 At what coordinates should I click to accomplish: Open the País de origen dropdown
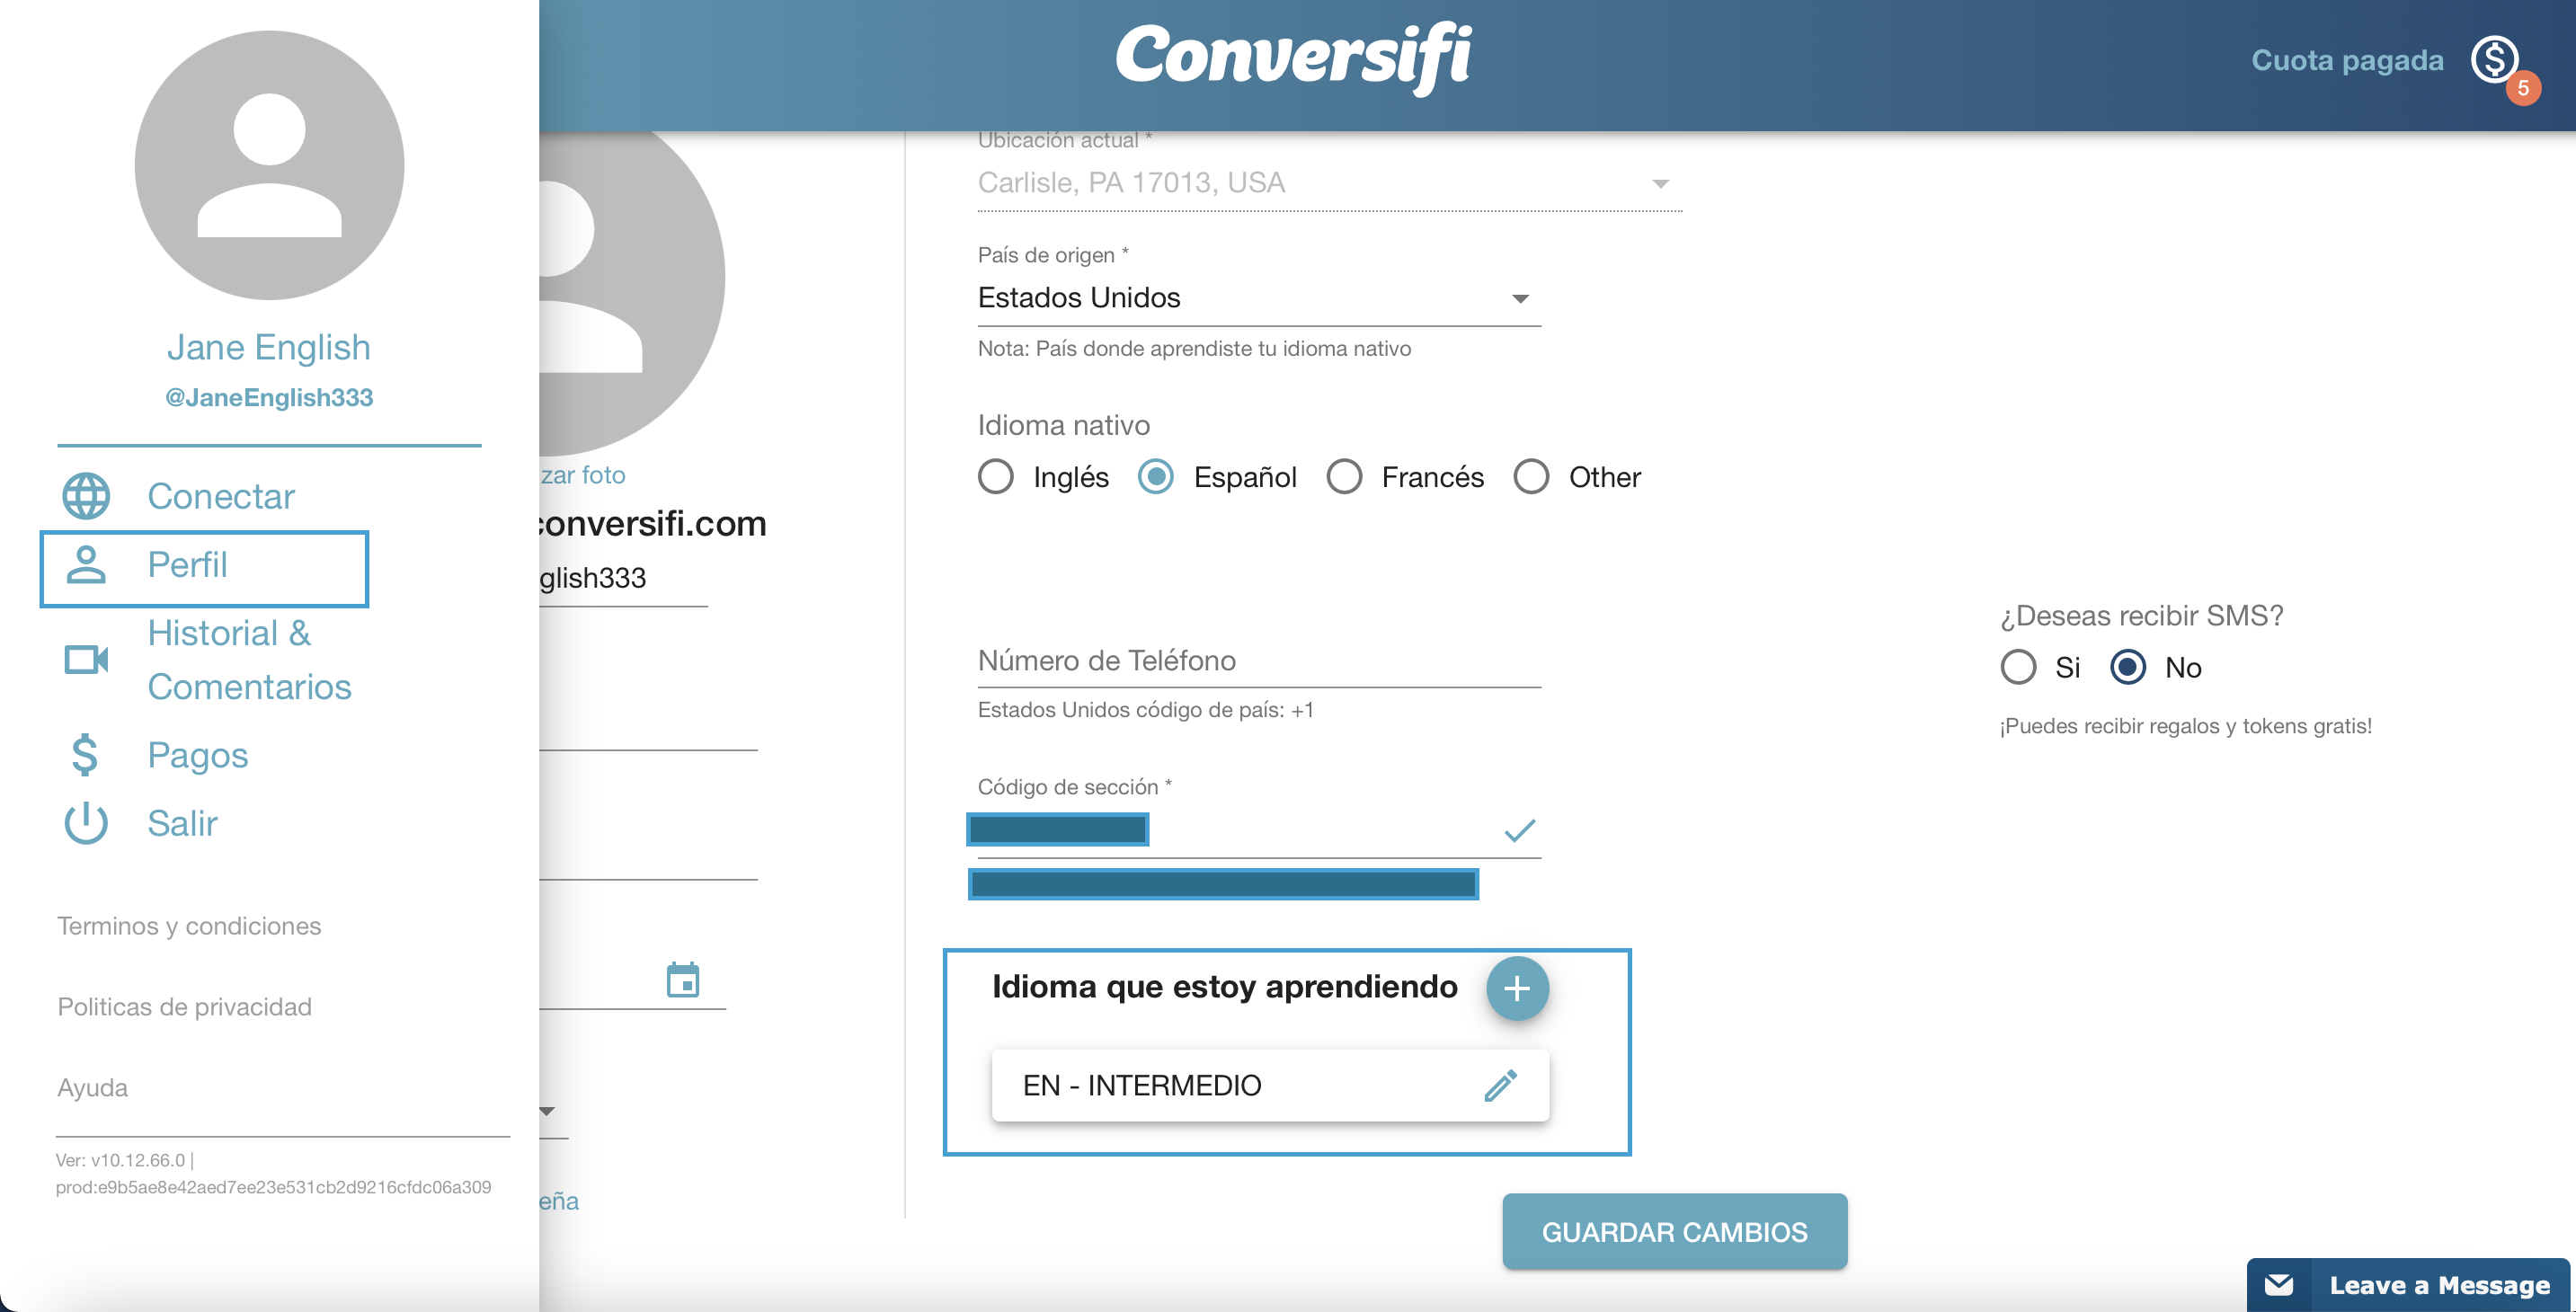coord(1519,297)
